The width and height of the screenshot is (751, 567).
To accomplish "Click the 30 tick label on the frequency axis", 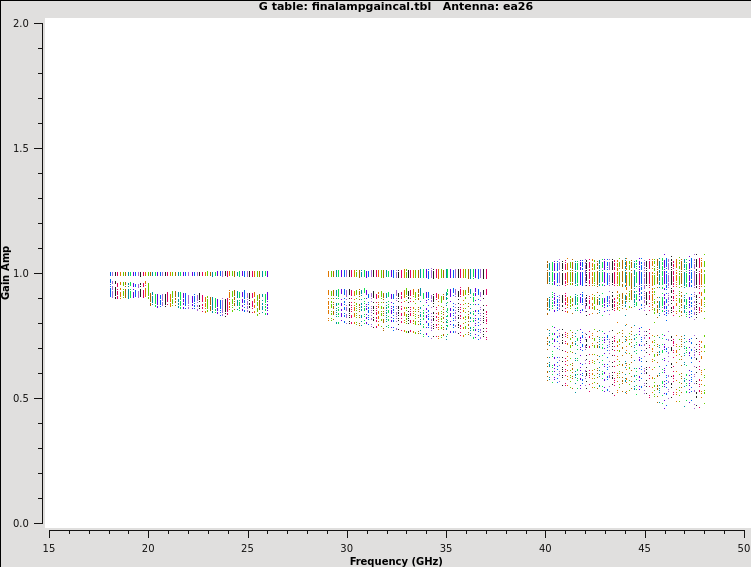I will (347, 548).
